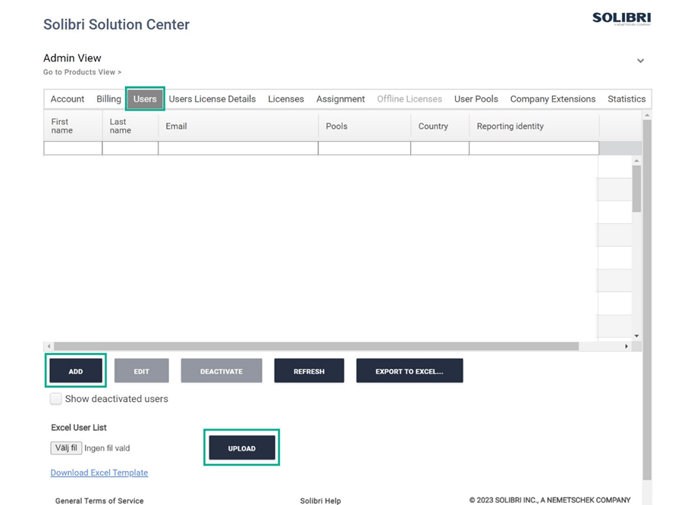This screenshot has width=688, height=505.
Task: Click the Email filter input field
Action: (x=238, y=148)
